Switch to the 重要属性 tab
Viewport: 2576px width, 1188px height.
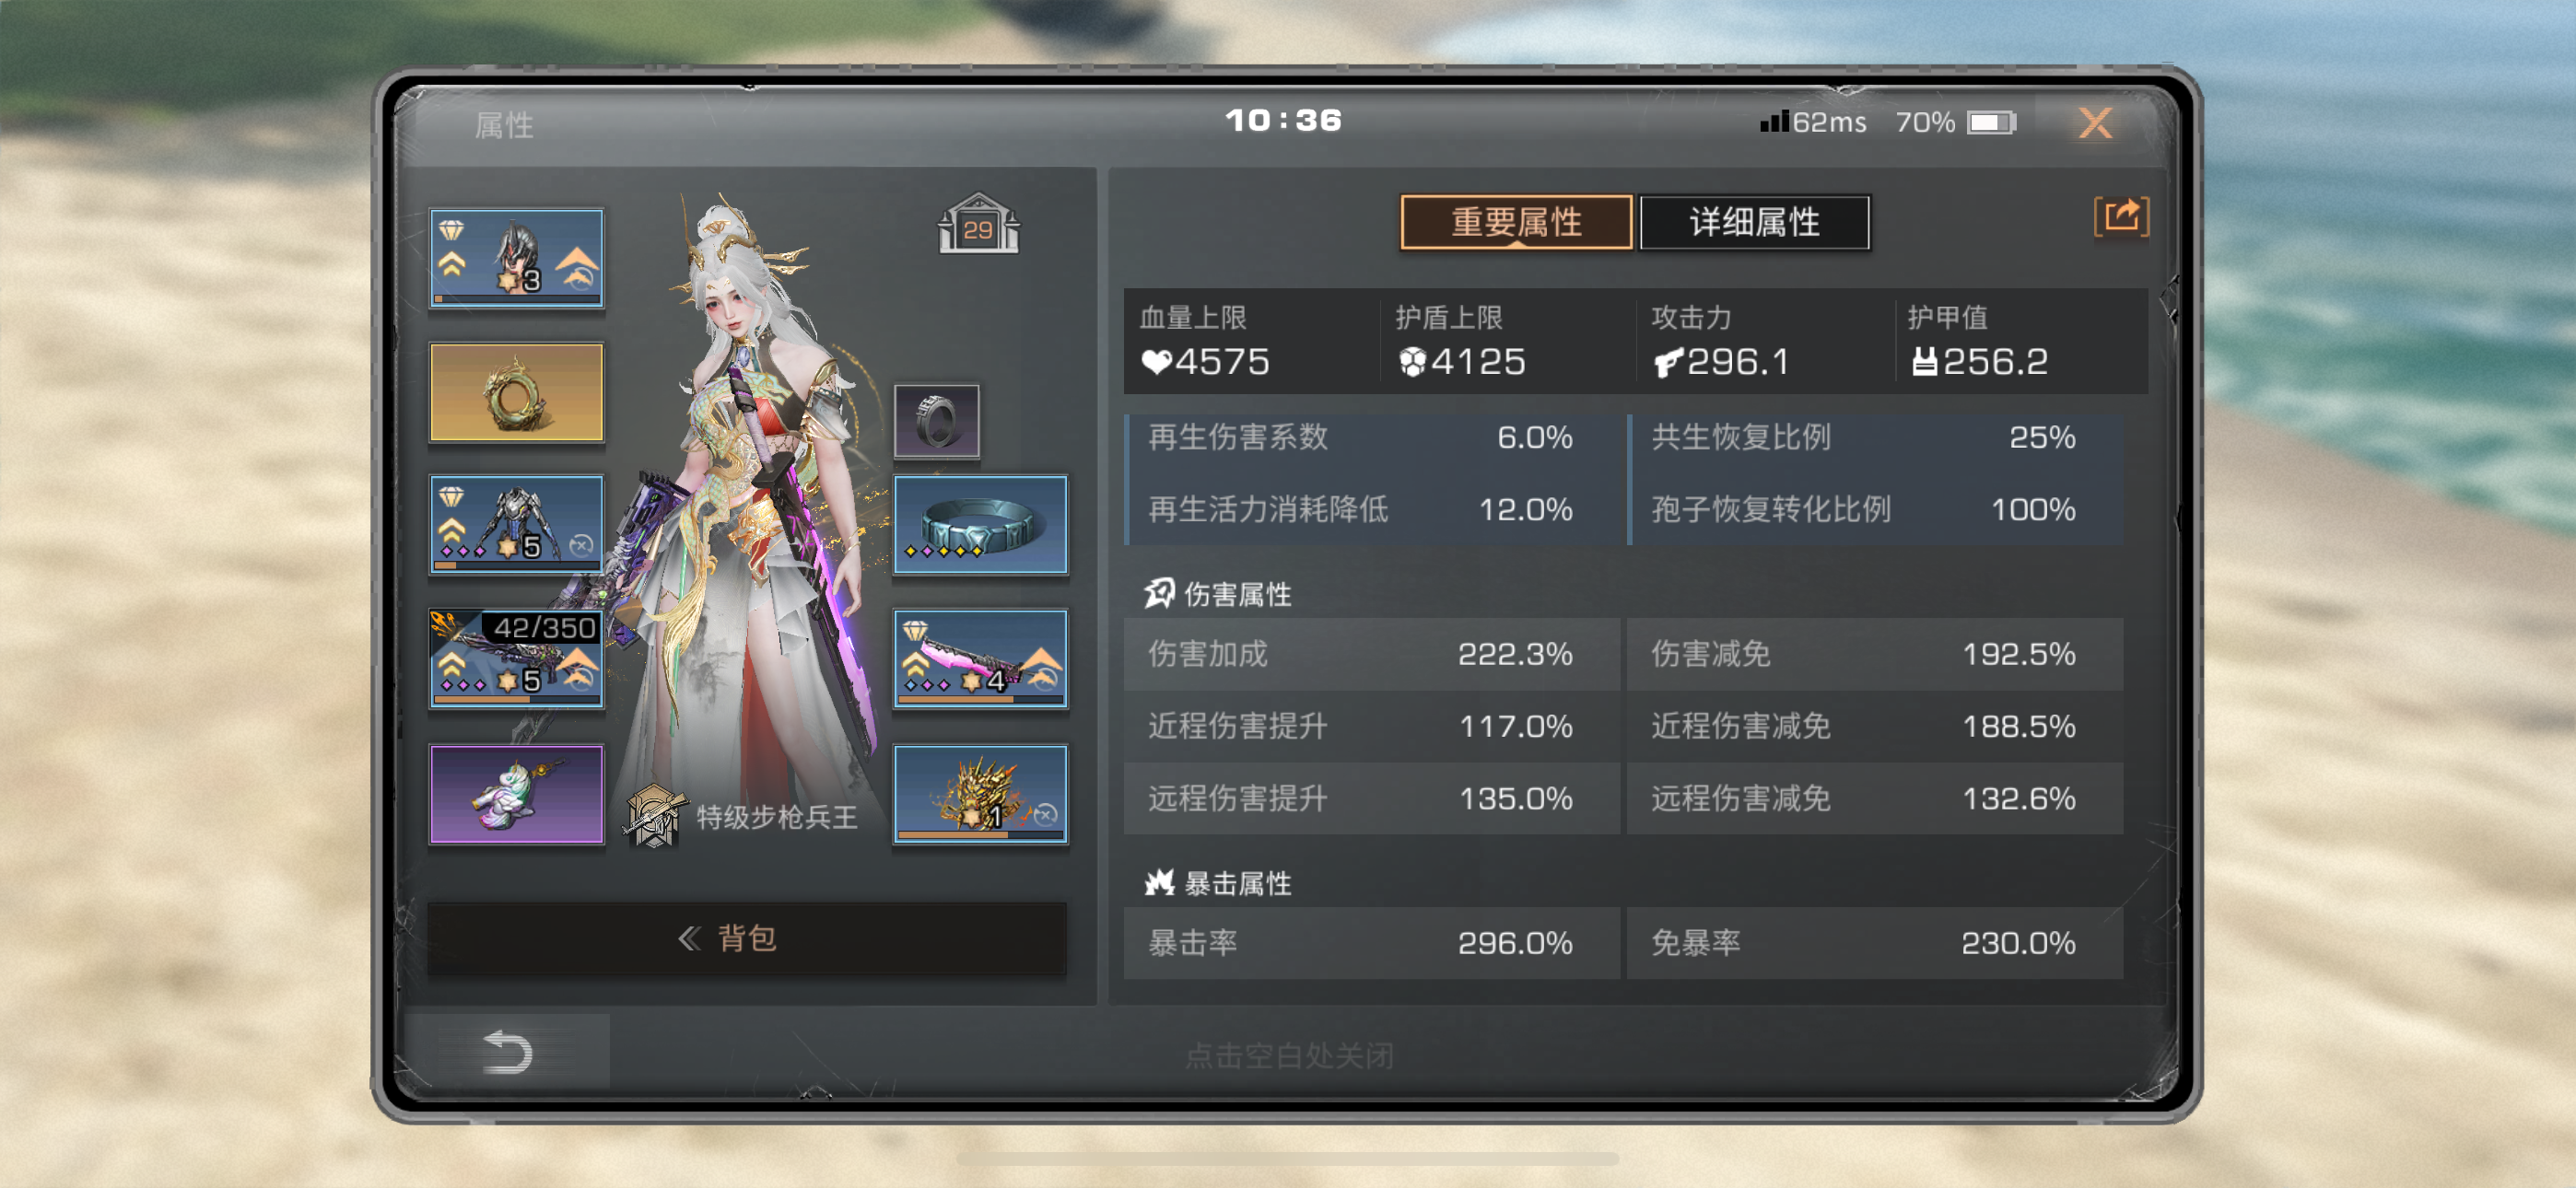pyautogui.click(x=1515, y=222)
